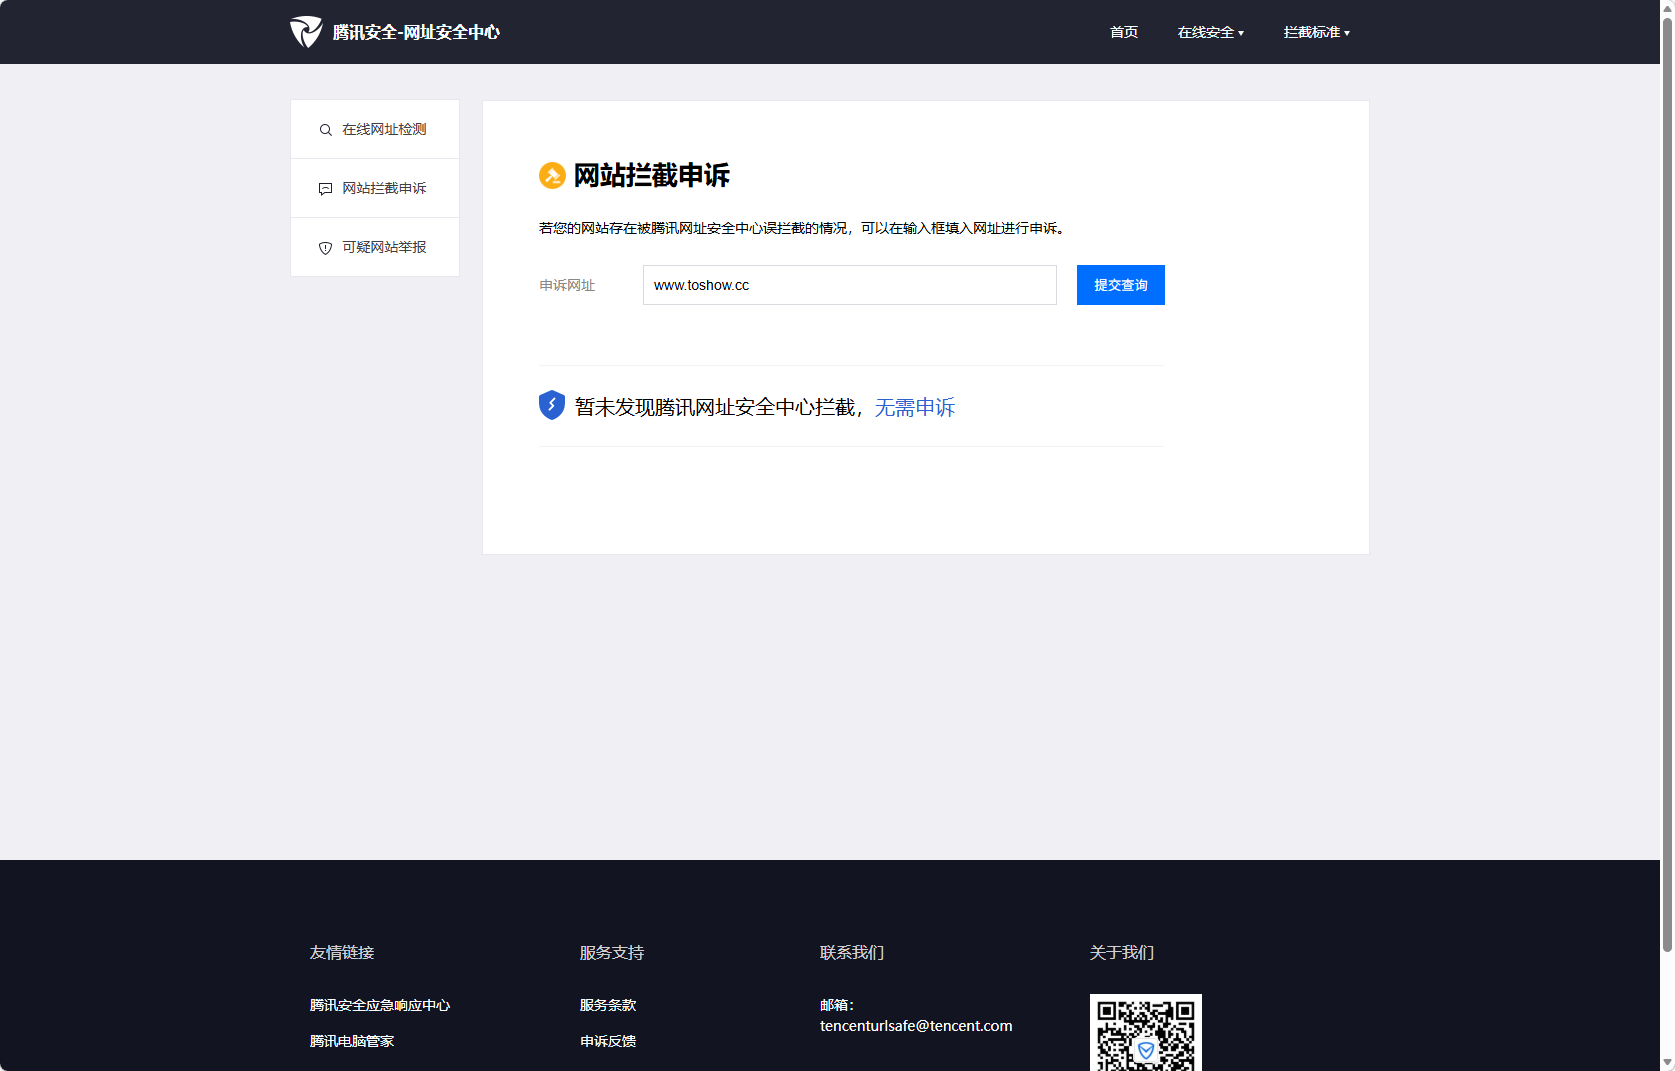Click the orange gavel icon by 网站拦截申诉 heading

(552, 175)
